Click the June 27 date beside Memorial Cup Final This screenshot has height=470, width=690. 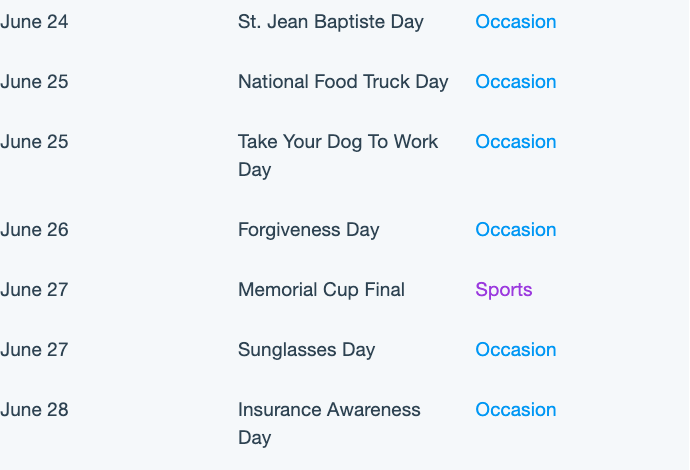tap(34, 290)
